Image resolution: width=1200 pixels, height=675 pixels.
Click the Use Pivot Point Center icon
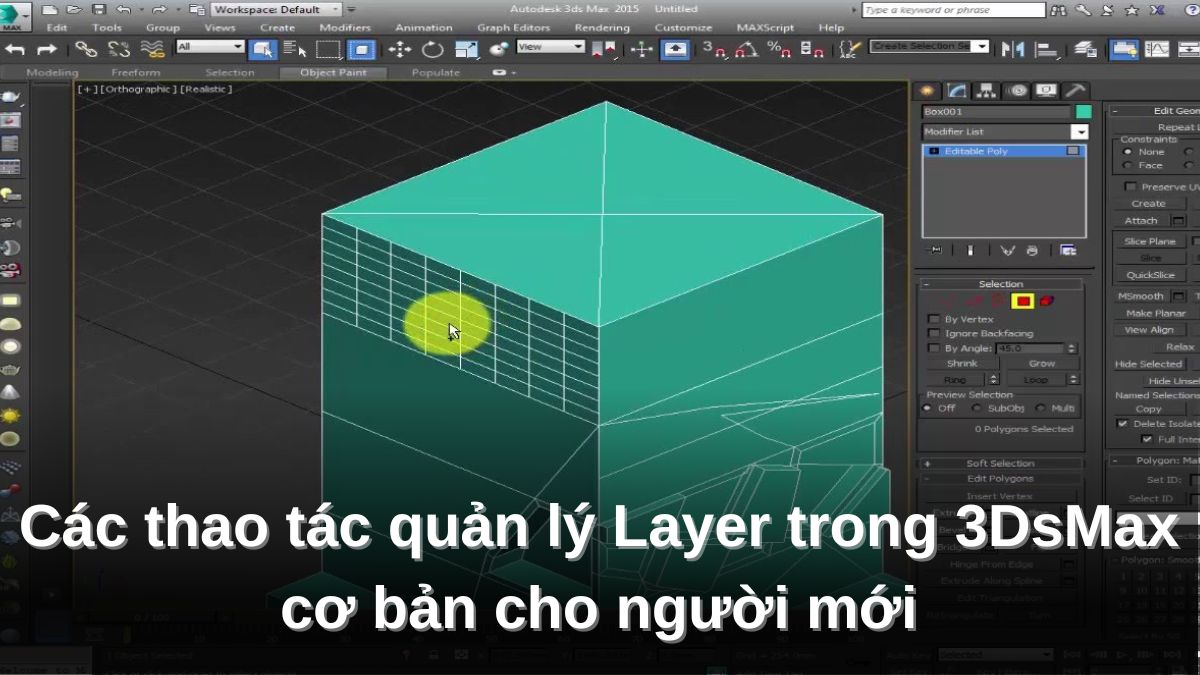coord(603,48)
